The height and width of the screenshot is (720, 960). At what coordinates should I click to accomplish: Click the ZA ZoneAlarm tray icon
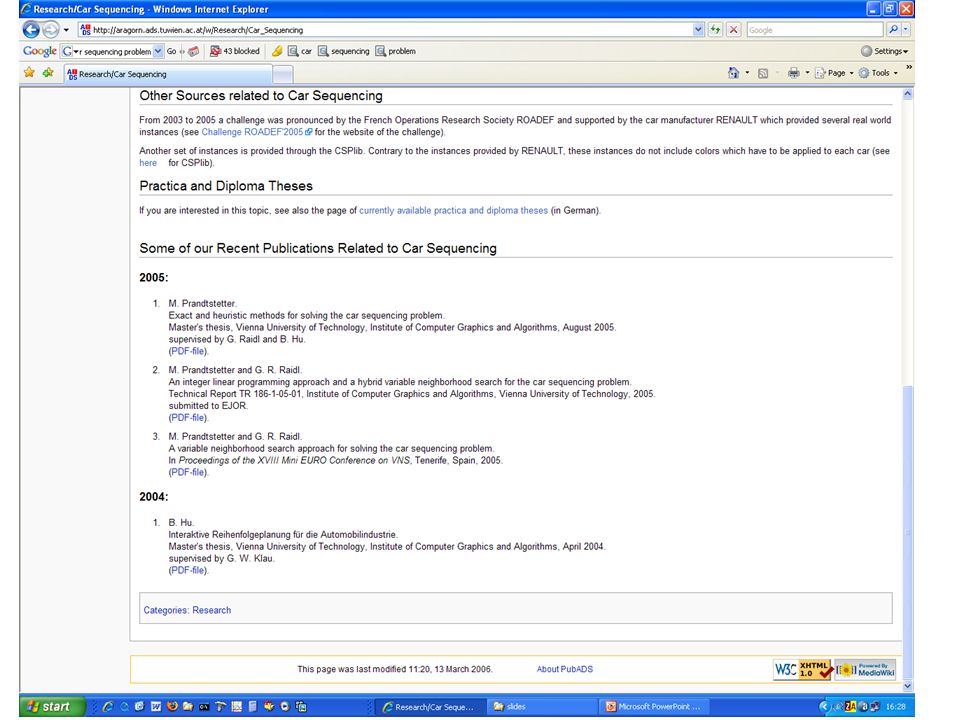pos(850,707)
